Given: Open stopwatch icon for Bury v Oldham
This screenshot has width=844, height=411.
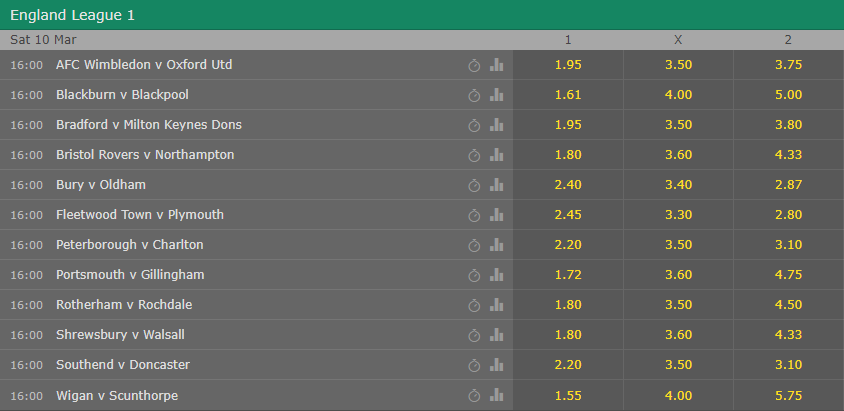Looking at the screenshot, I should point(474,186).
